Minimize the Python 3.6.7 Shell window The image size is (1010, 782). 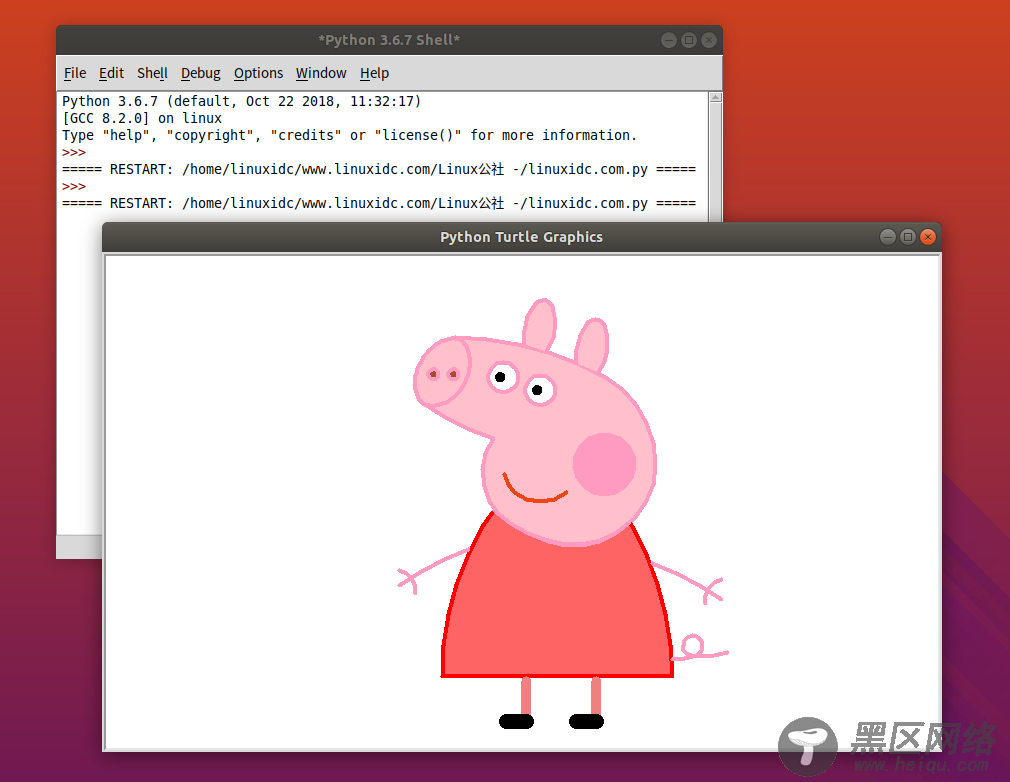pos(669,40)
